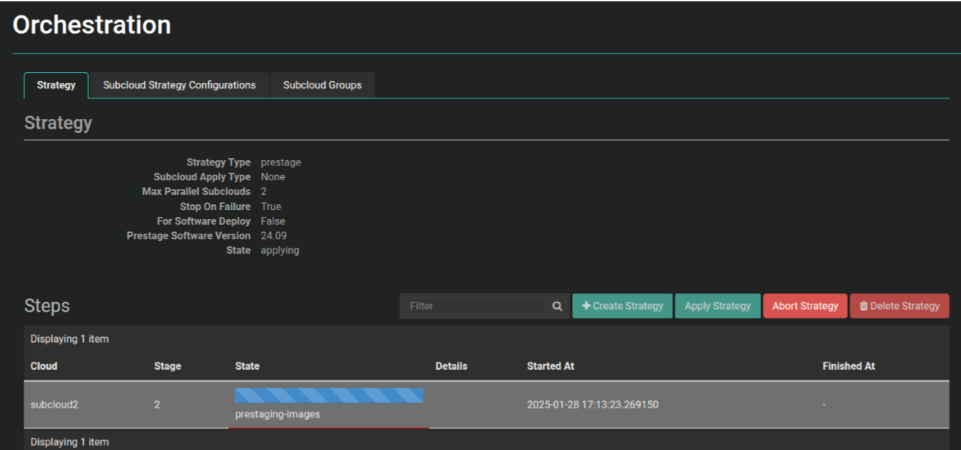Select the subcloud2 cell
Screen dimensions: 961x450
click(x=54, y=405)
